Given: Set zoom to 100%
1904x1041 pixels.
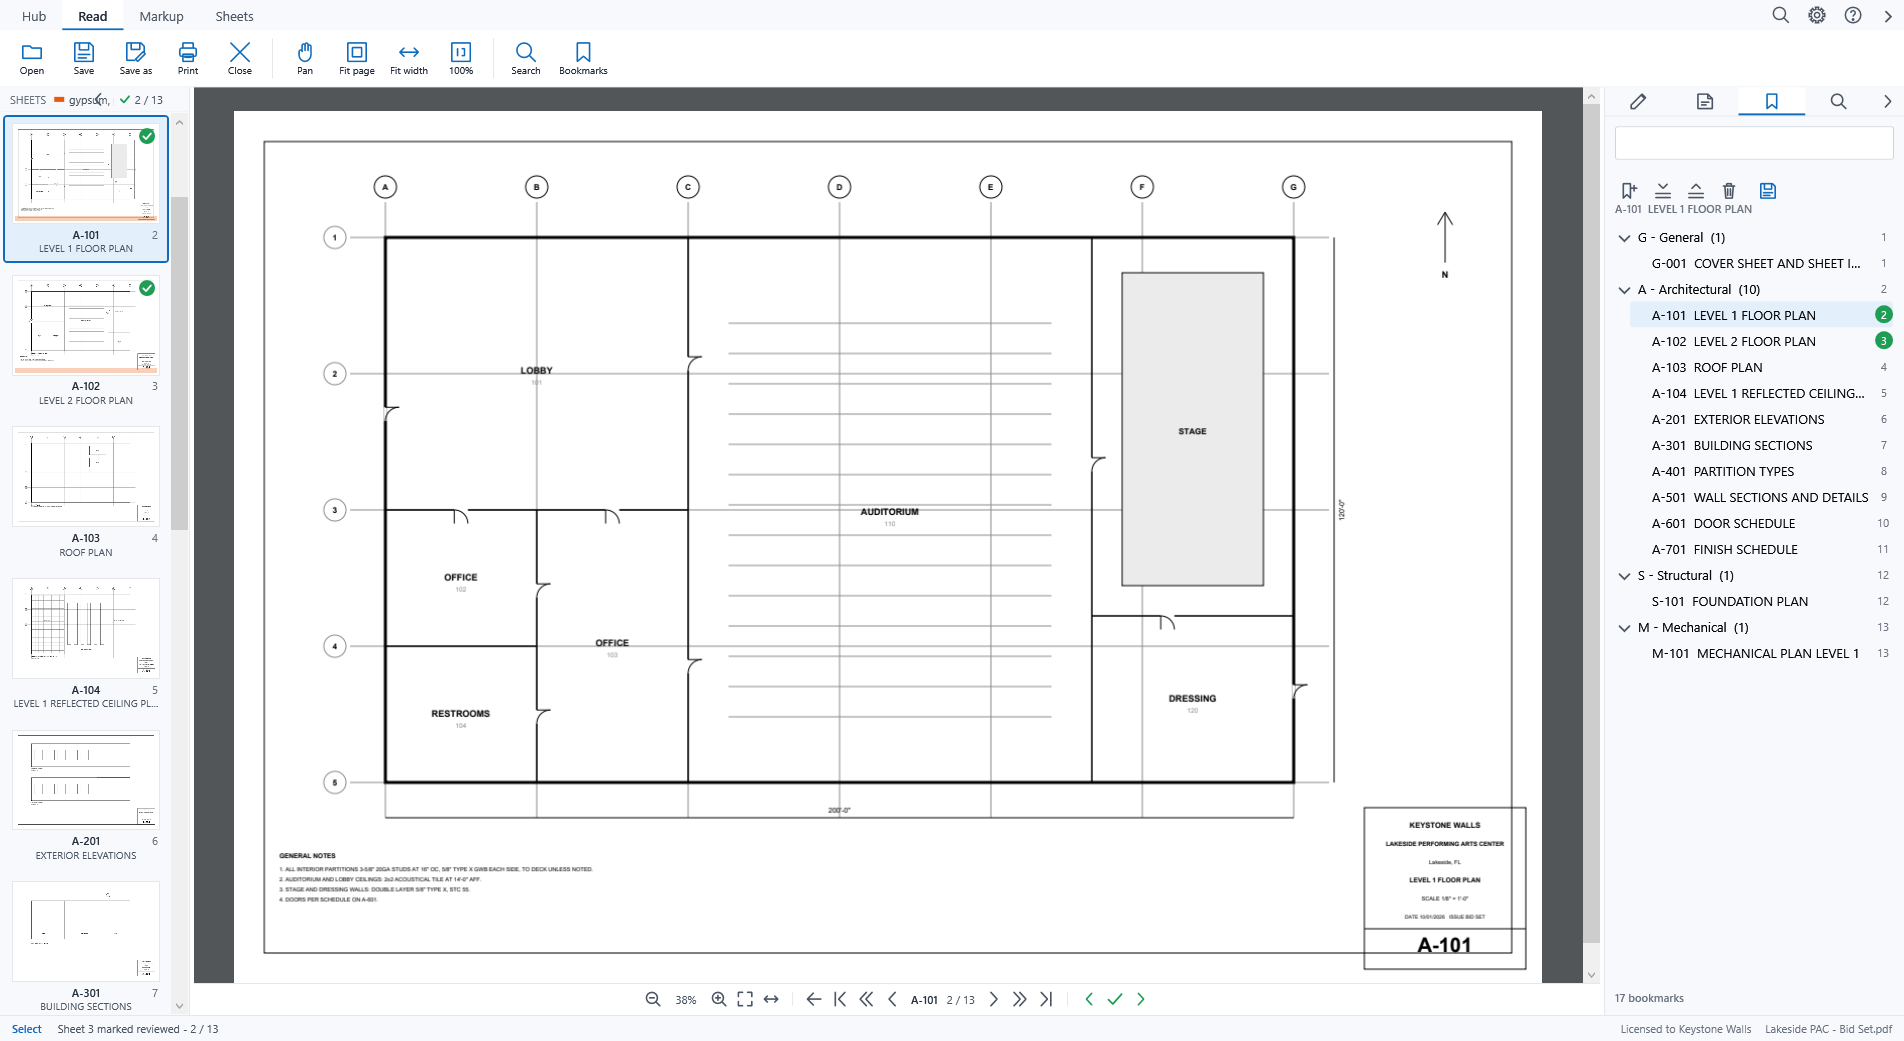Looking at the screenshot, I should pos(461,58).
